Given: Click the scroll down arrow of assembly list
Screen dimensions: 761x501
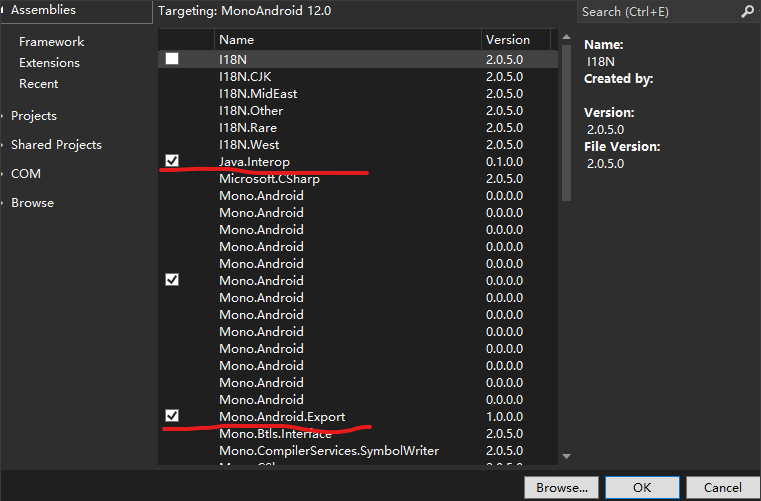Looking at the screenshot, I should [566, 456].
